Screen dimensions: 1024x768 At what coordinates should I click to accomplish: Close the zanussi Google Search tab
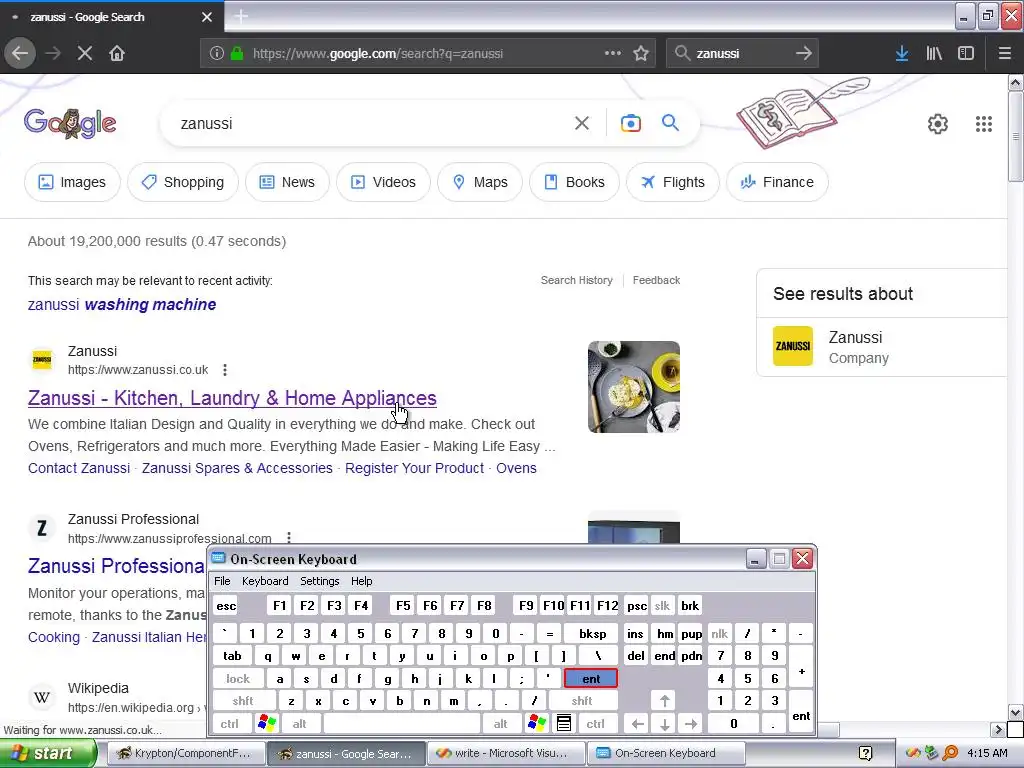[x=207, y=17]
